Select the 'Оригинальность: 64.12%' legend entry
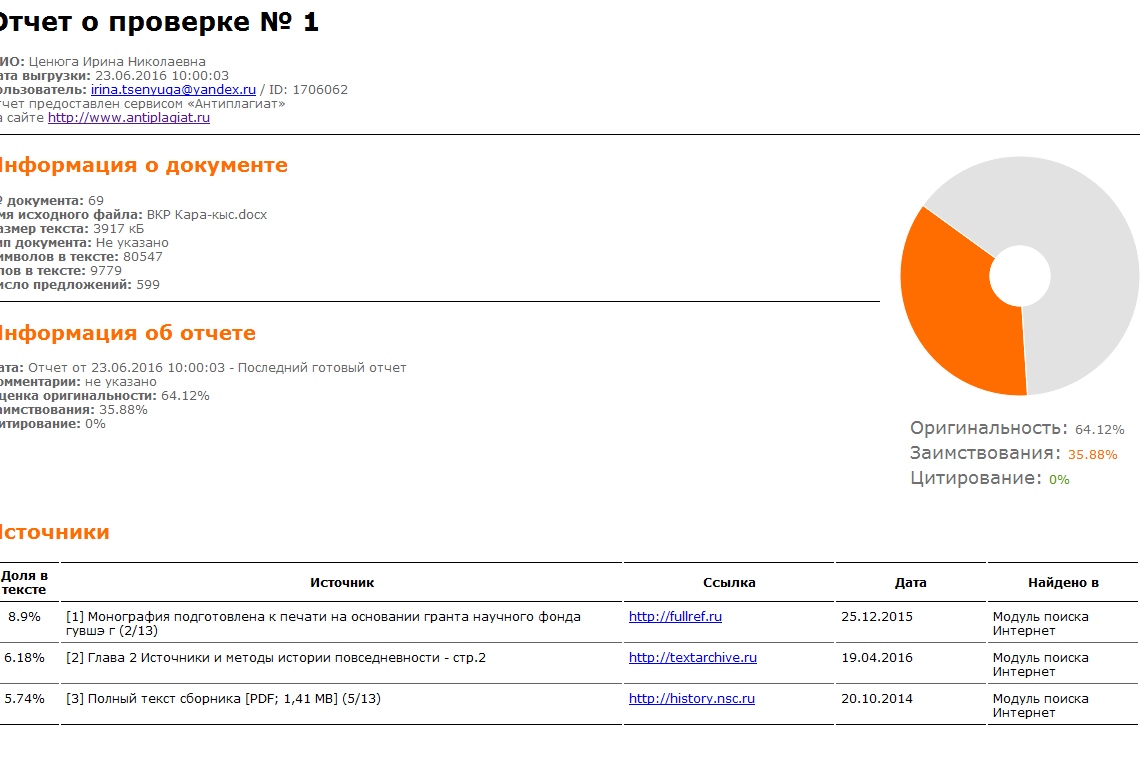This screenshot has width=1144, height=762. coord(1016,429)
